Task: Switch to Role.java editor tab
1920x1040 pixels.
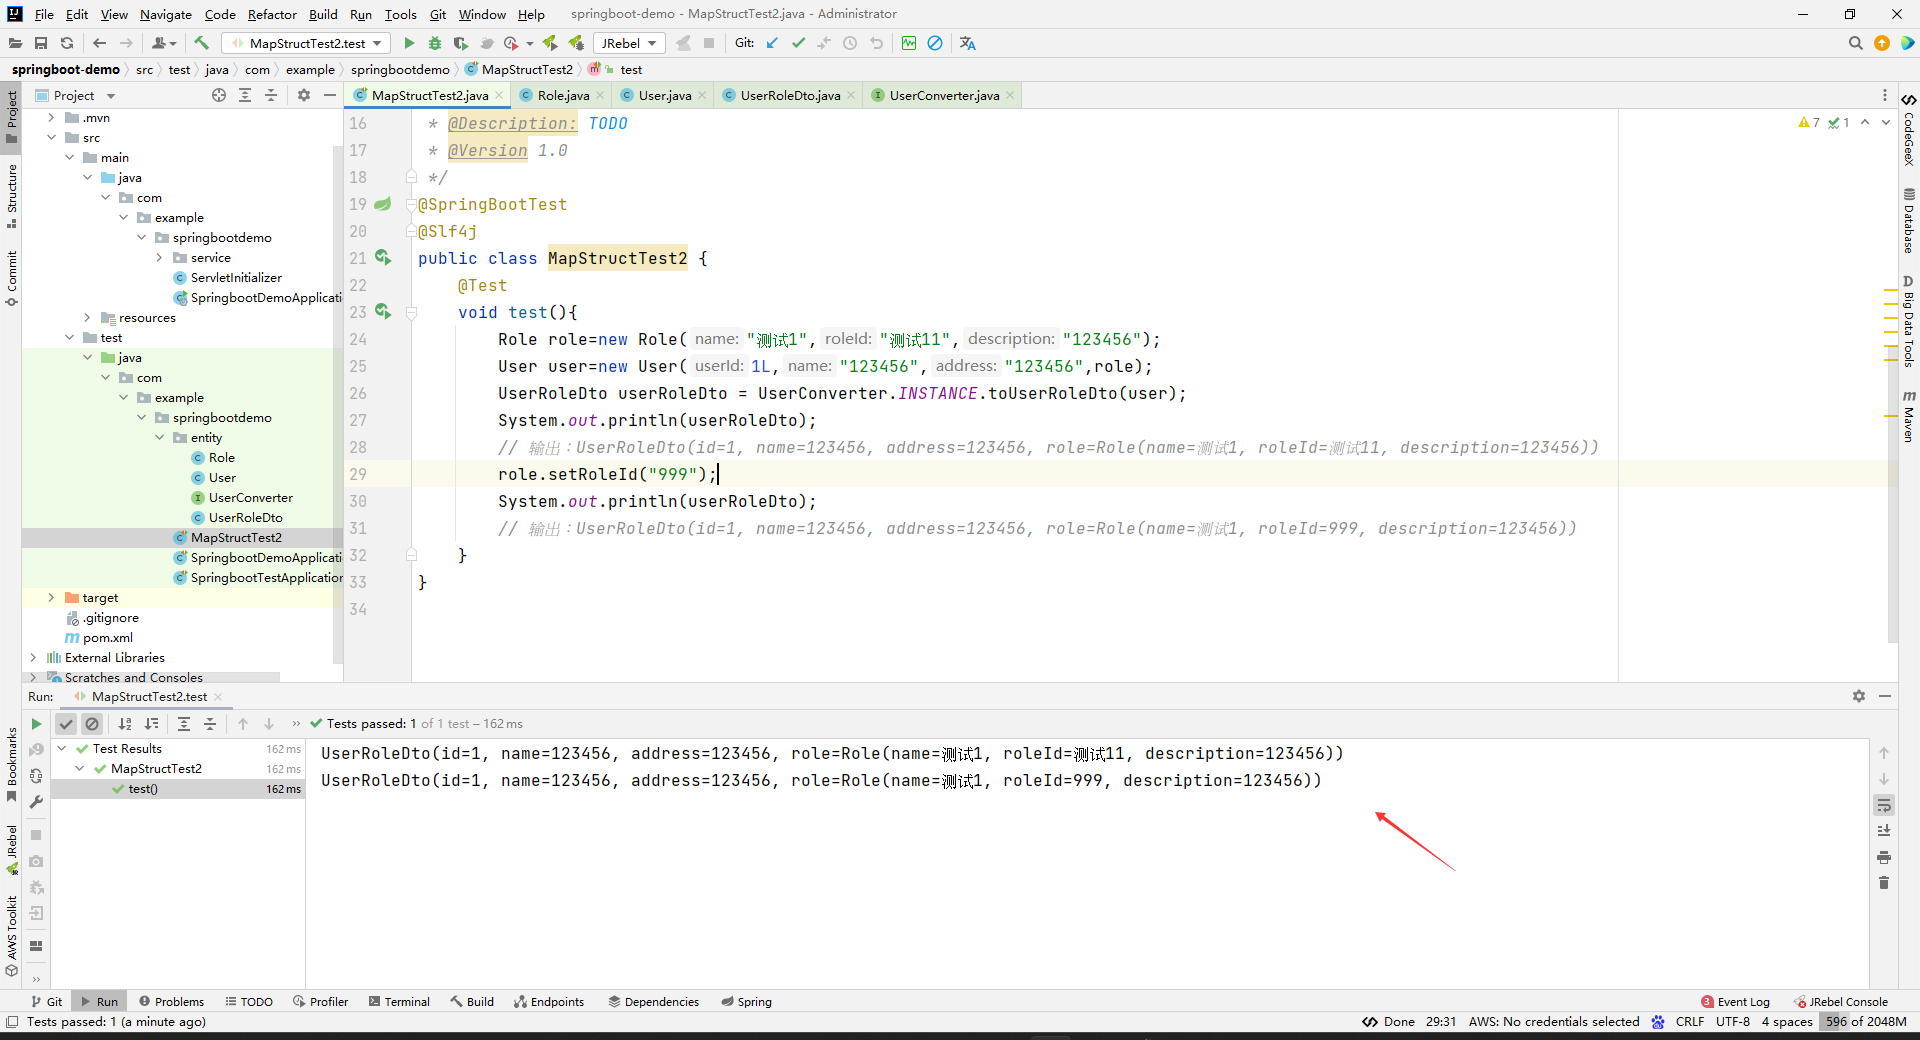Action: point(563,96)
